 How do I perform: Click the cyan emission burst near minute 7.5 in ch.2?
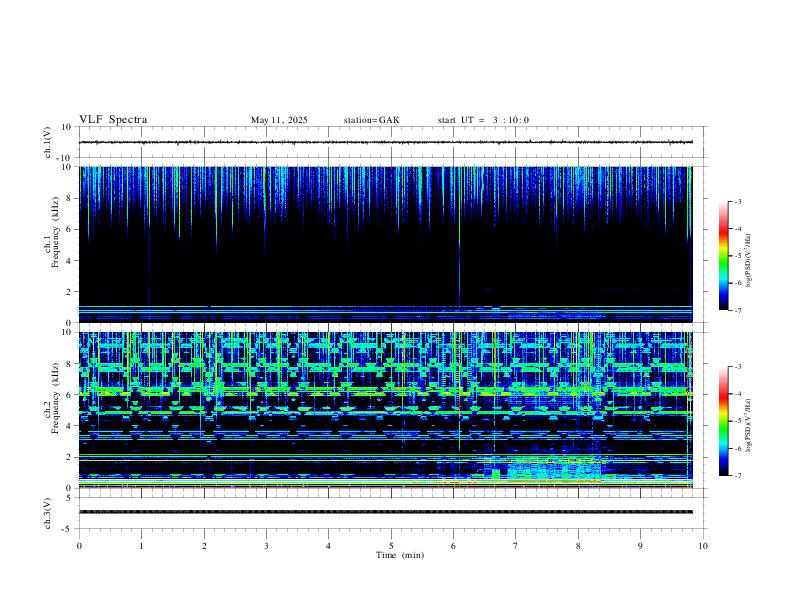click(x=553, y=469)
